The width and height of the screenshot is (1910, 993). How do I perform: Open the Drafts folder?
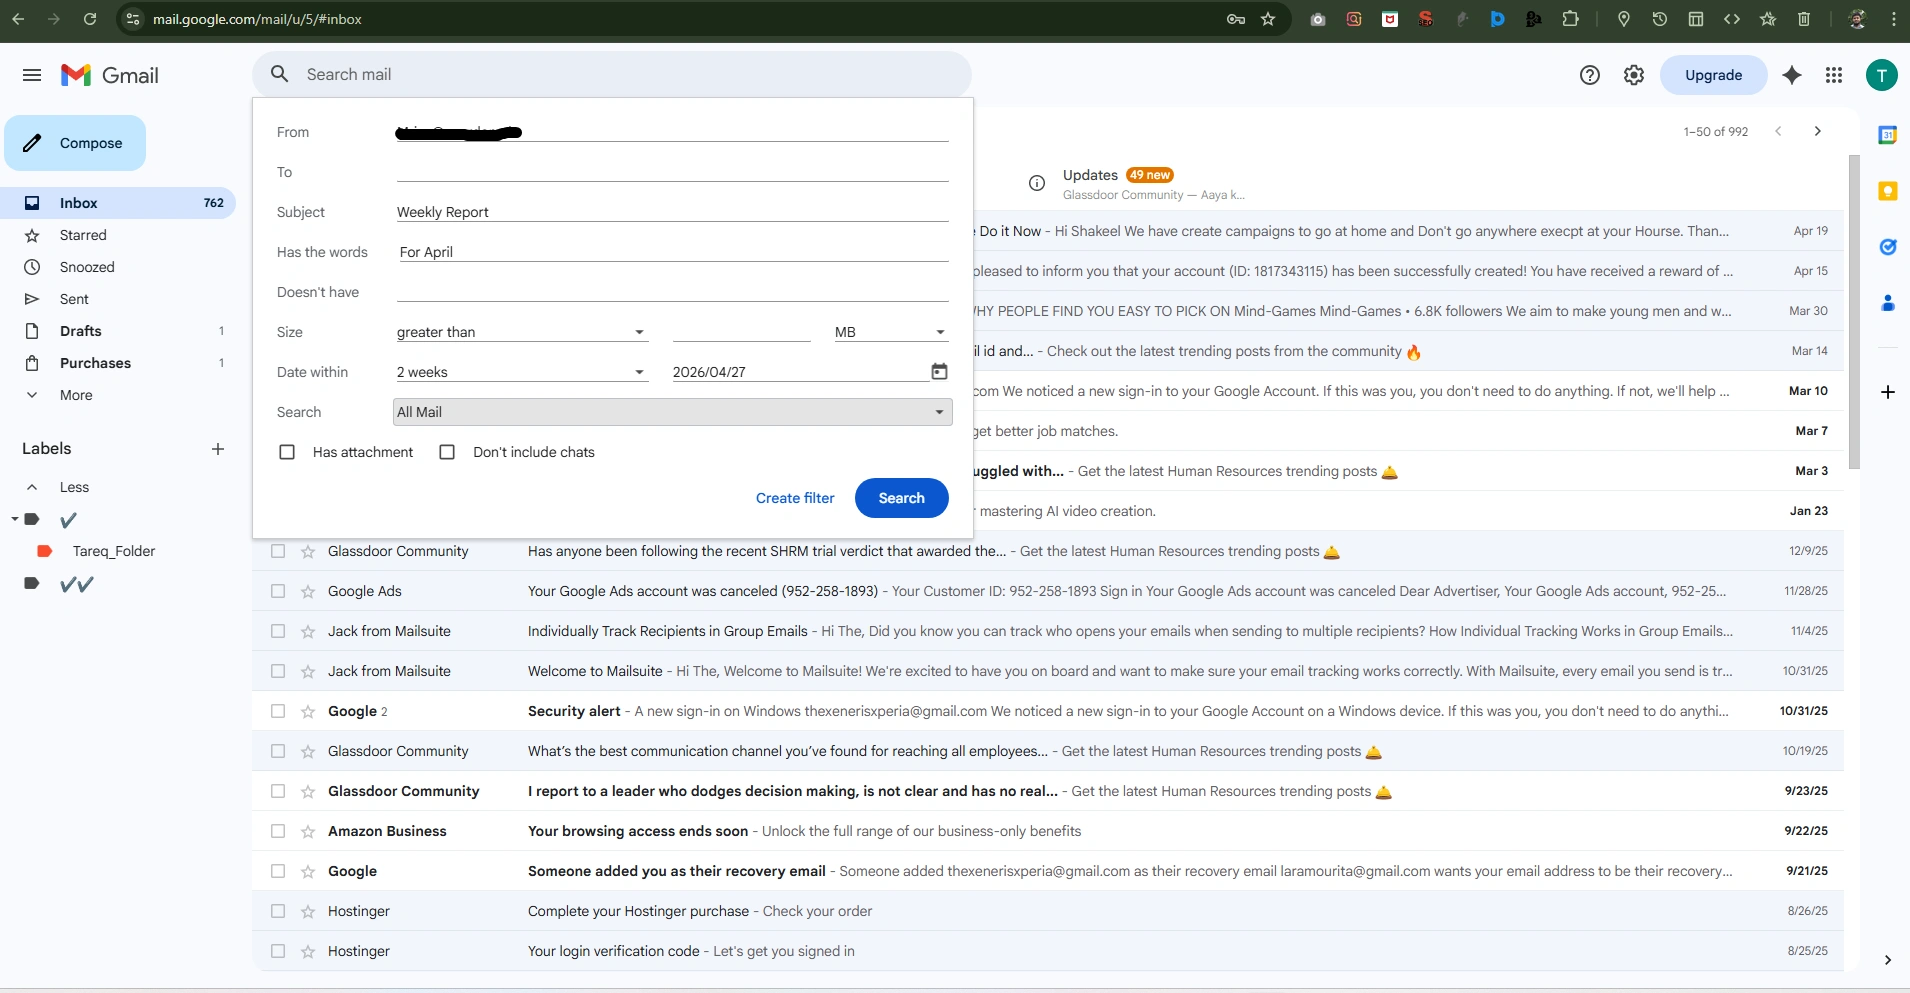point(118,331)
